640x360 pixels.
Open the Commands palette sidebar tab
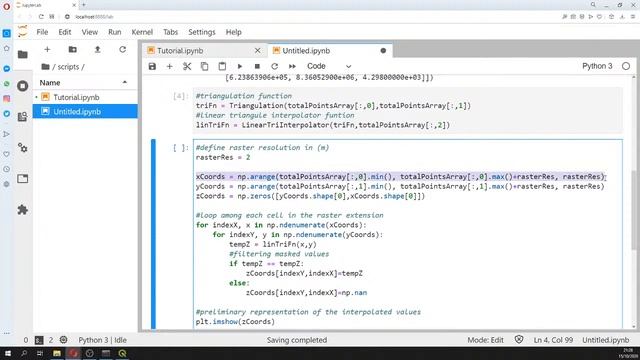click(x=23, y=117)
